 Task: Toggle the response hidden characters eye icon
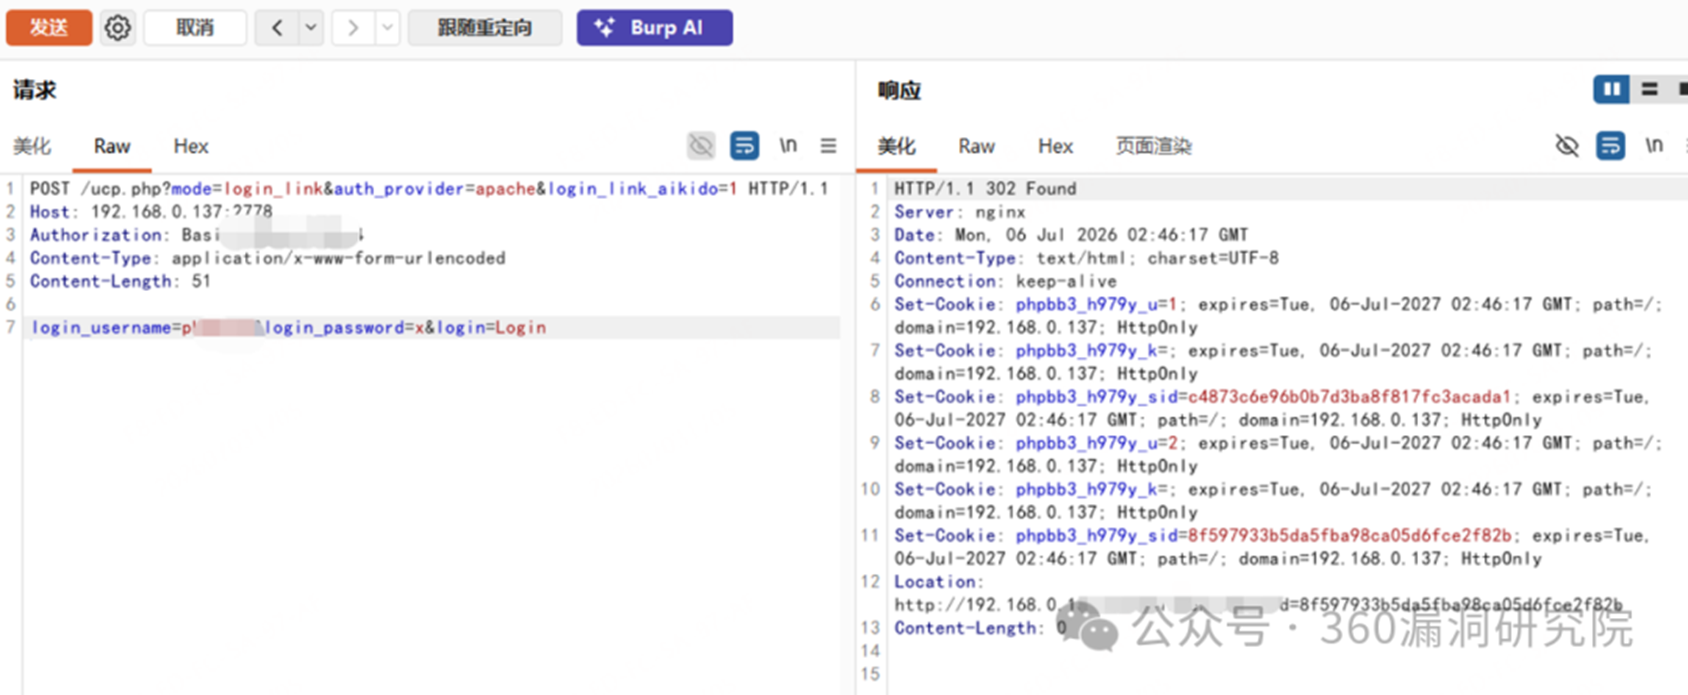click(1567, 146)
